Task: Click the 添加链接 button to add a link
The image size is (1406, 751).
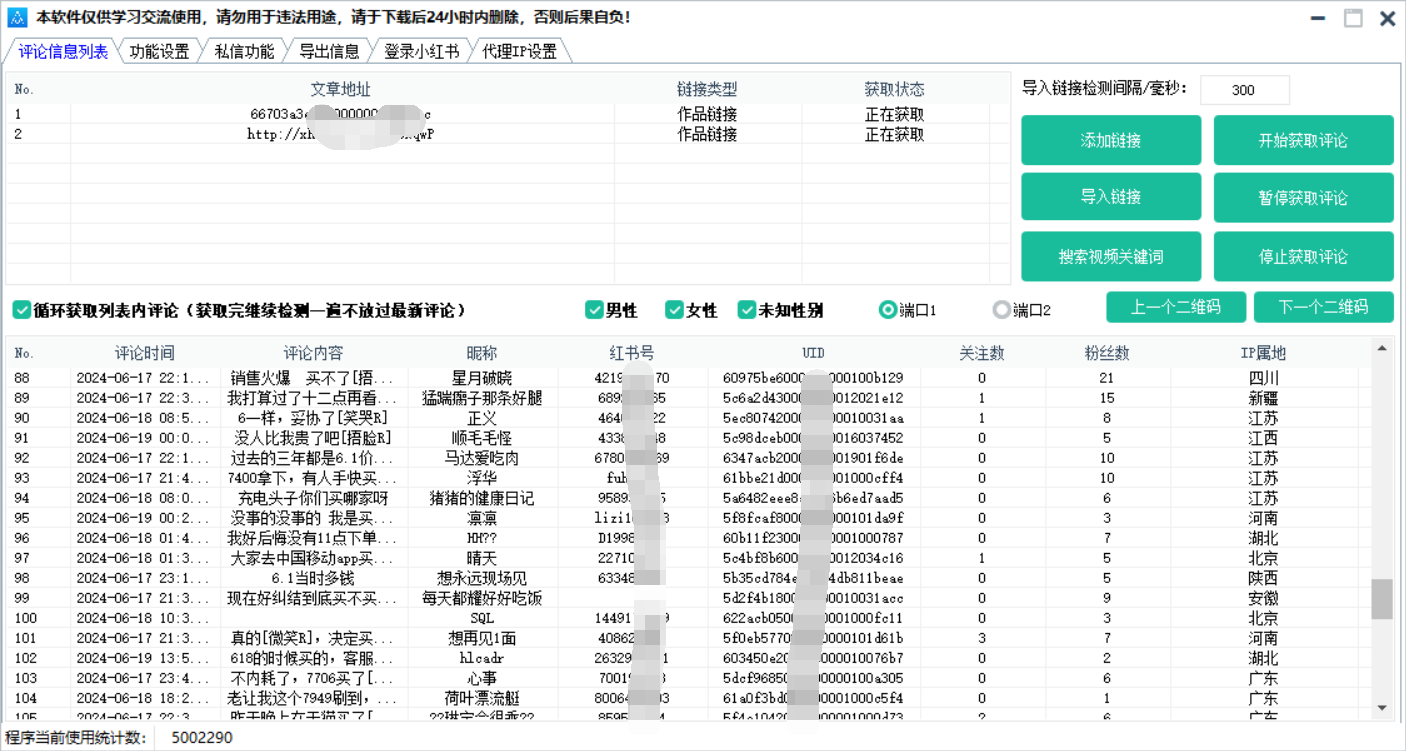Action: (x=1111, y=140)
